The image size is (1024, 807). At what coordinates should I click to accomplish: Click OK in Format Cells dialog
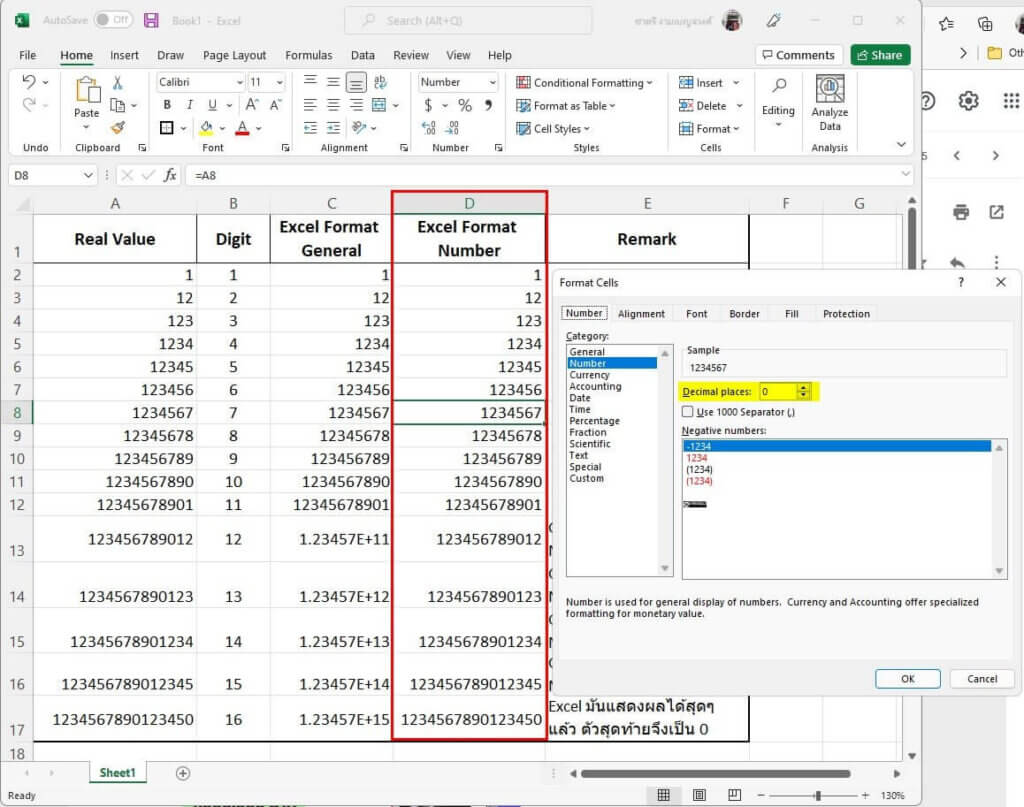pos(908,679)
